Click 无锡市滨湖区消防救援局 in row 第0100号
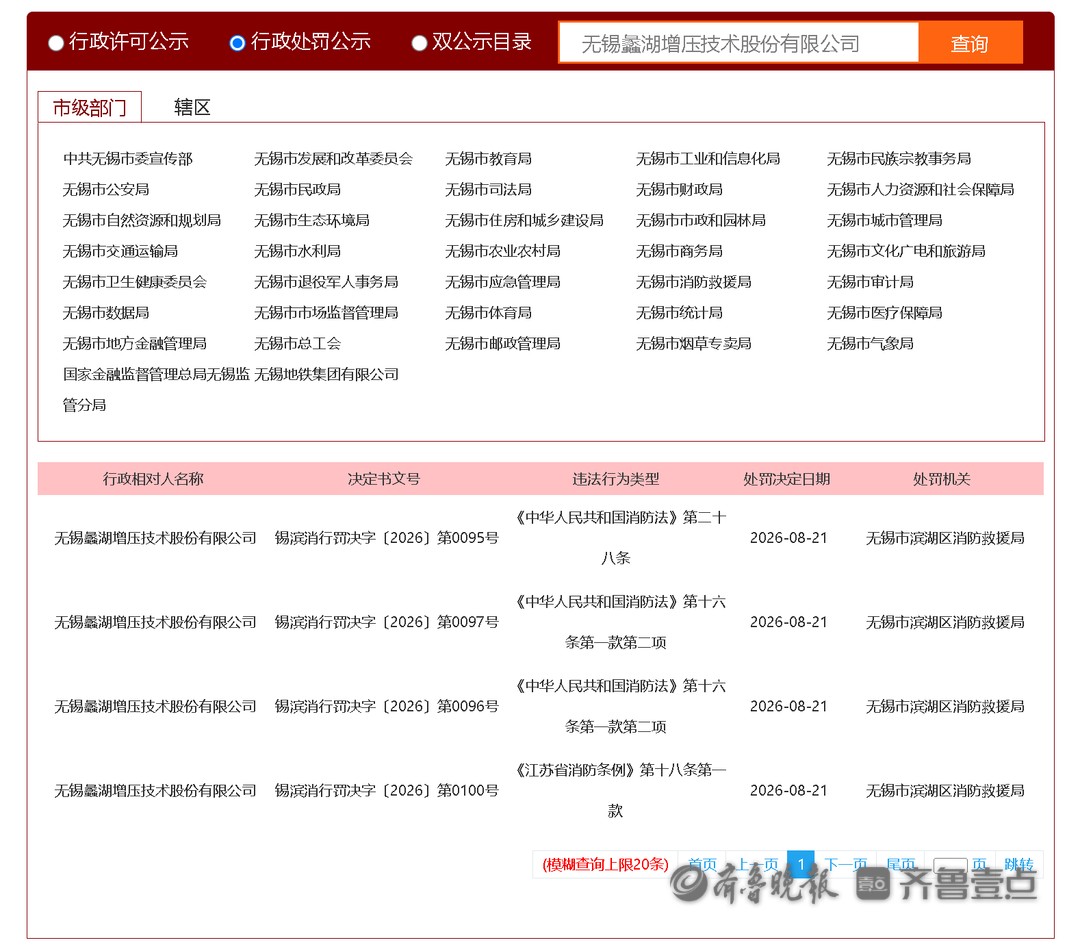 [945, 791]
